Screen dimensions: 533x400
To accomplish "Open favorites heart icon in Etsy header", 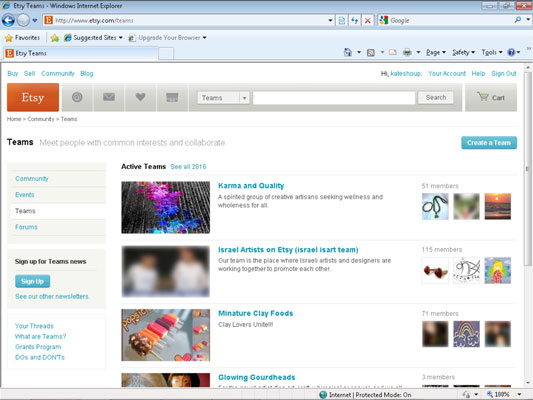I will [x=140, y=97].
